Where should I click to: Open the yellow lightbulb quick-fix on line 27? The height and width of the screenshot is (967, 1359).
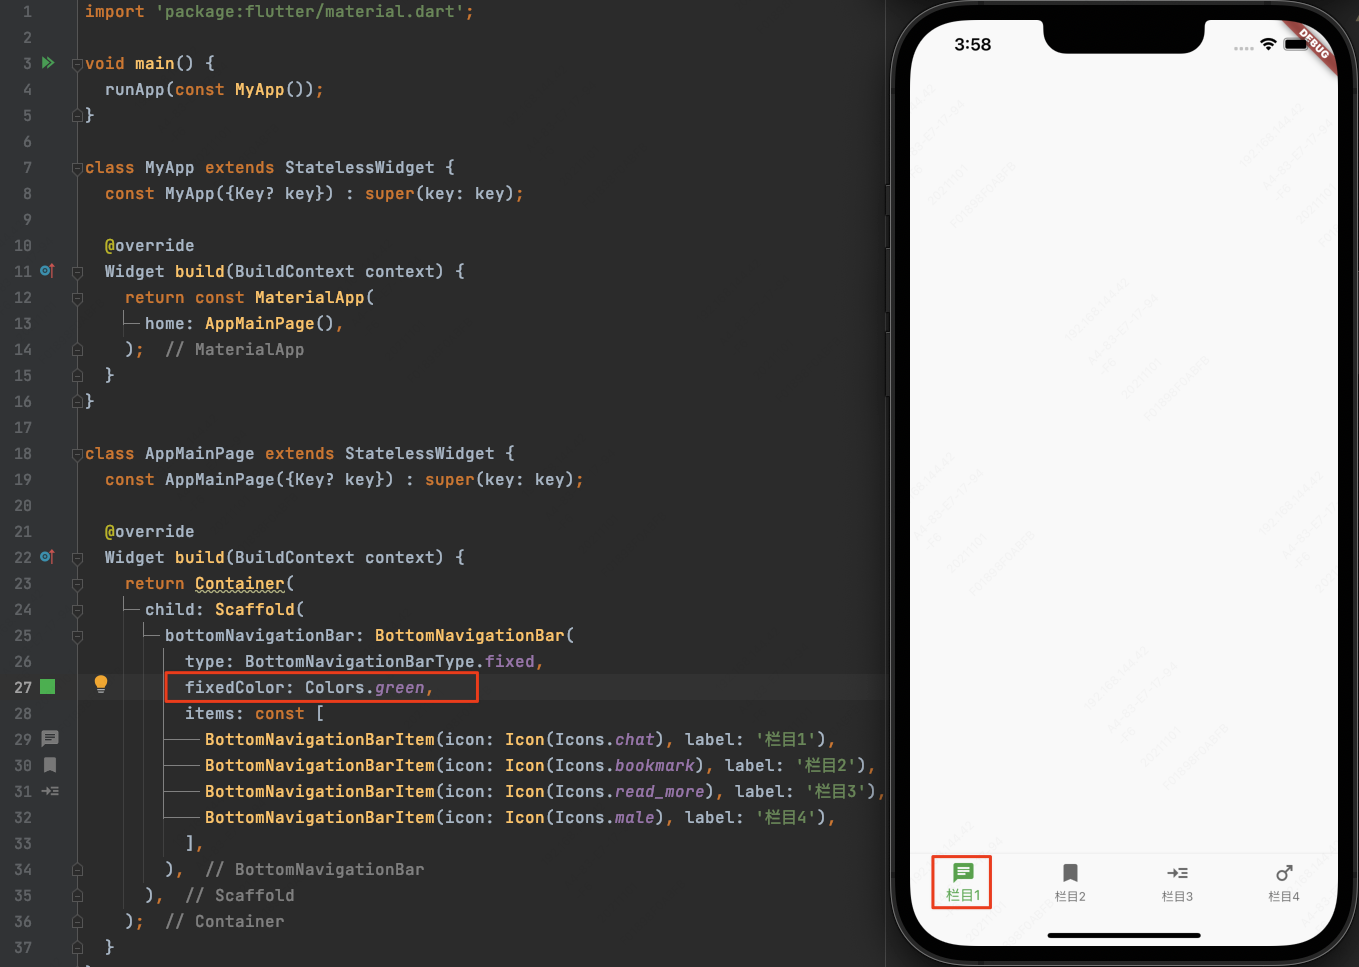coord(101,684)
